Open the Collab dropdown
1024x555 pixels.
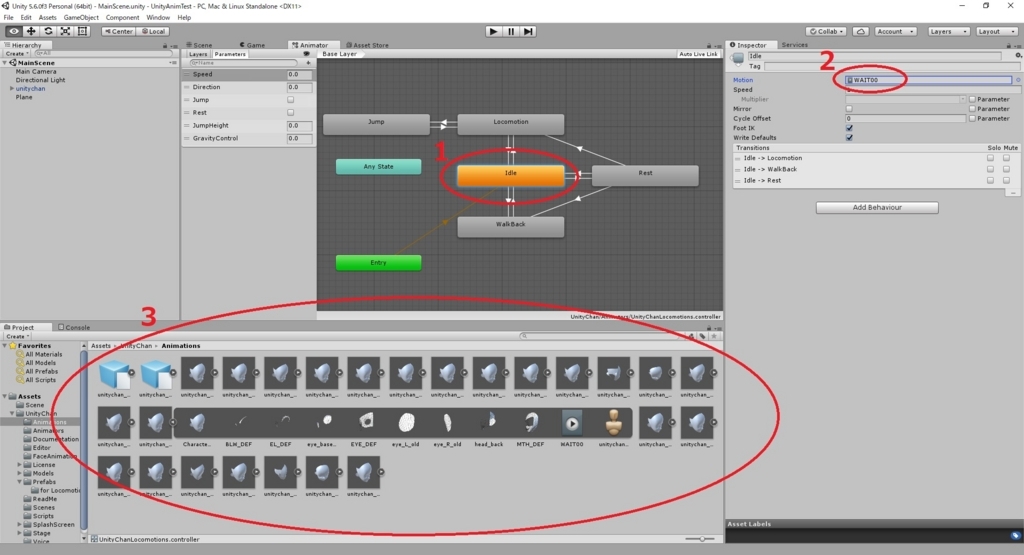pyautogui.click(x=826, y=31)
